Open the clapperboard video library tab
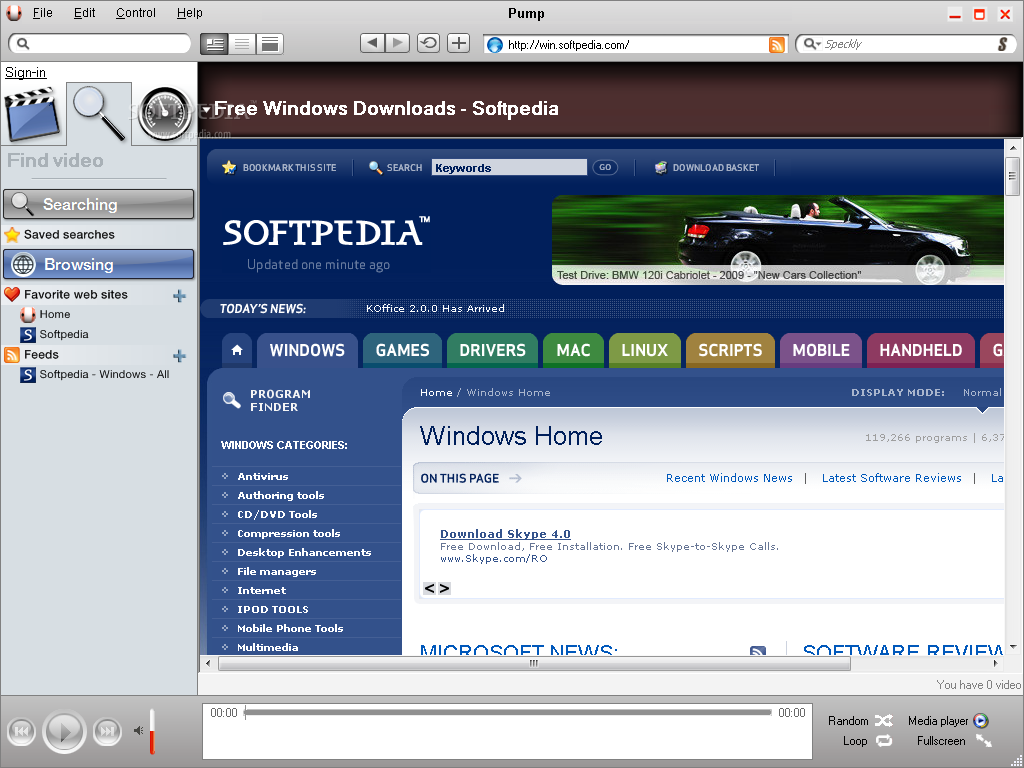Image resolution: width=1024 pixels, height=768 pixels. [33, 114]
